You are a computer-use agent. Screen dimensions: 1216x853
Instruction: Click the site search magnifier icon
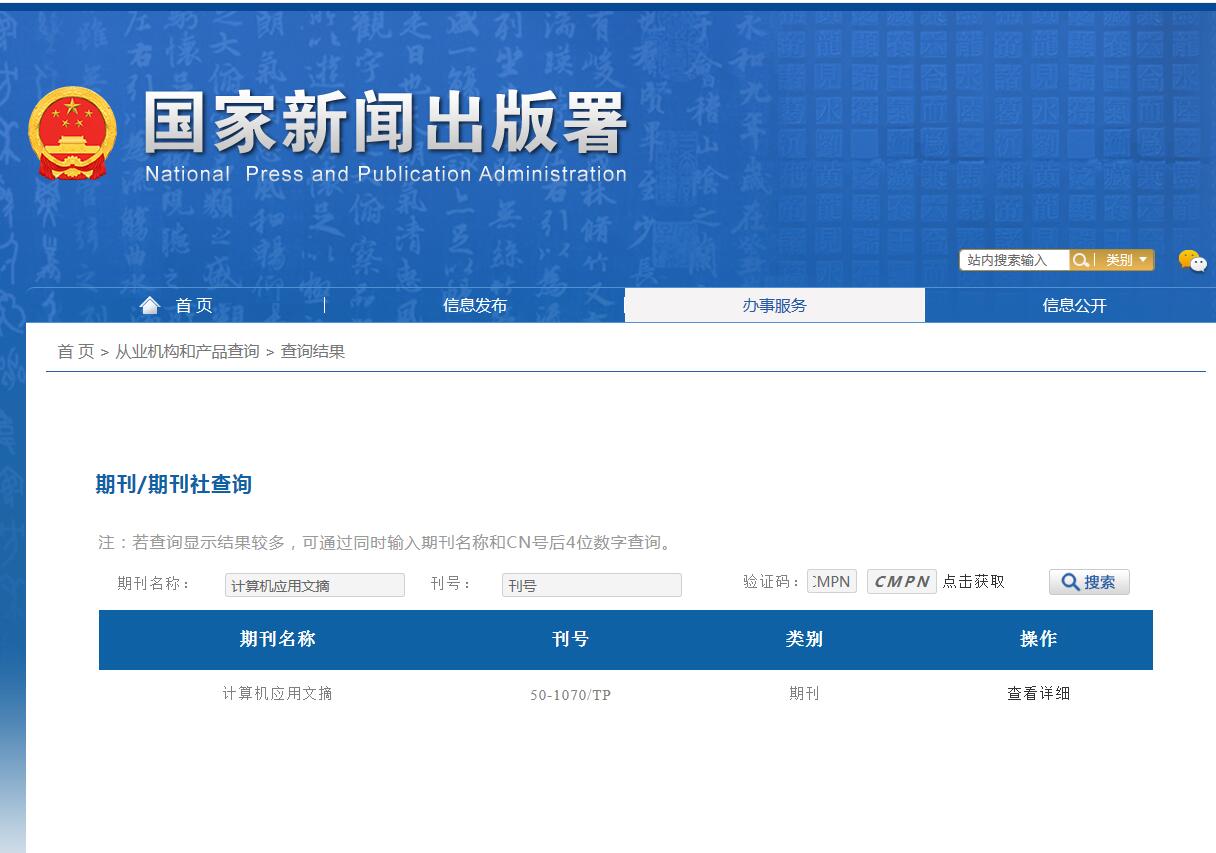tap(1081, 260)
